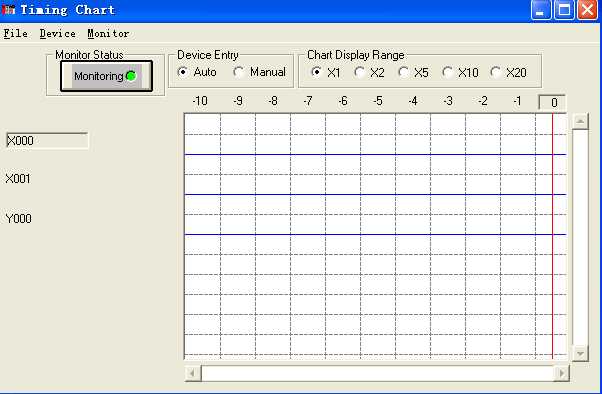Click the X000 device name field
Image resolution: width=602 pixels, height=394 pixels.
pyautogui.click(x=47, y=141)
